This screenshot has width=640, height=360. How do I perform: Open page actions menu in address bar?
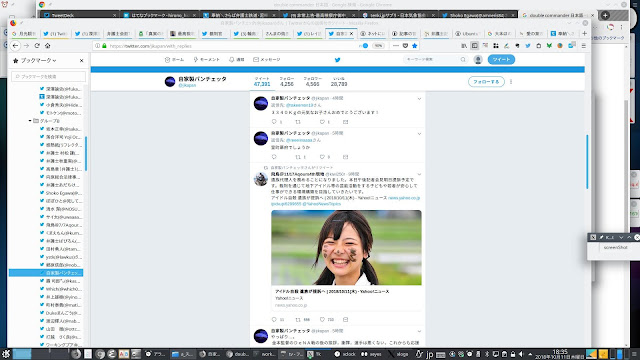point(396,46)
